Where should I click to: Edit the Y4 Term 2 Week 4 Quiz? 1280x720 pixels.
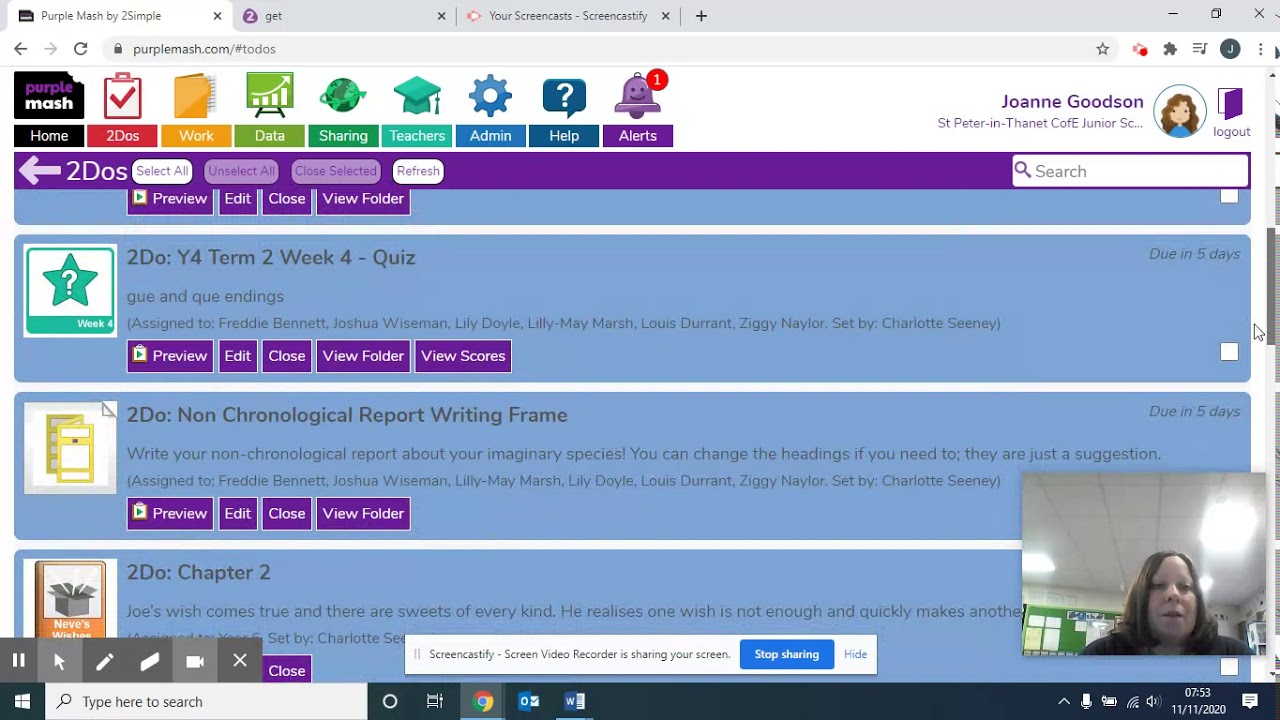click(237, 356)
